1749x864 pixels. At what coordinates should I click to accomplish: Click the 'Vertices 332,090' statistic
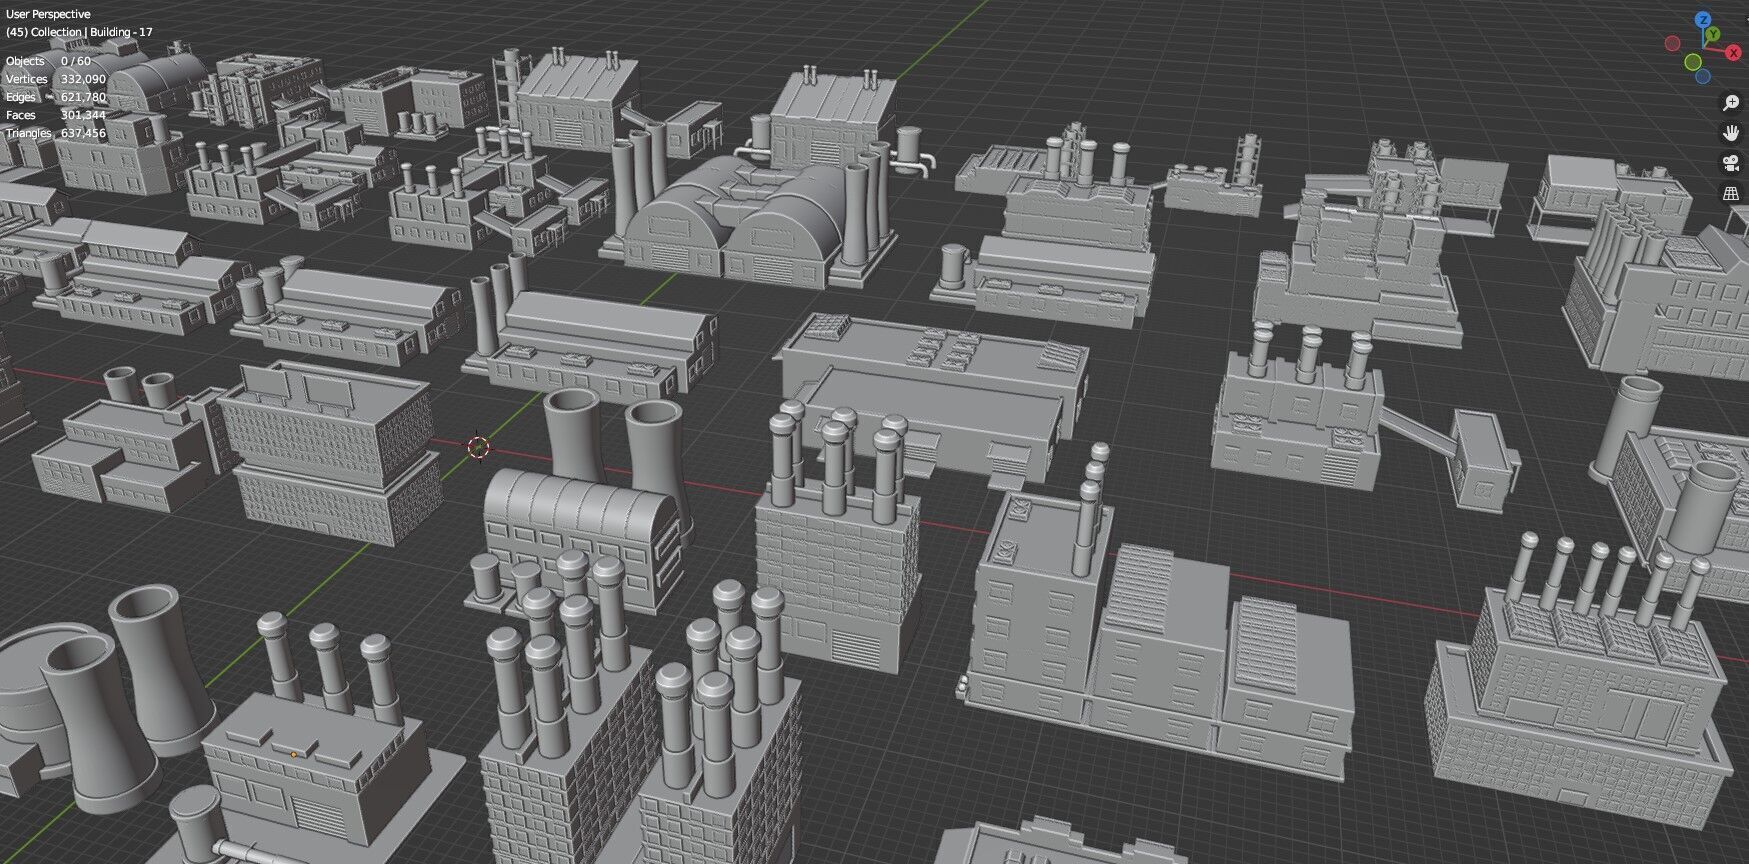[x=56, y=79]
